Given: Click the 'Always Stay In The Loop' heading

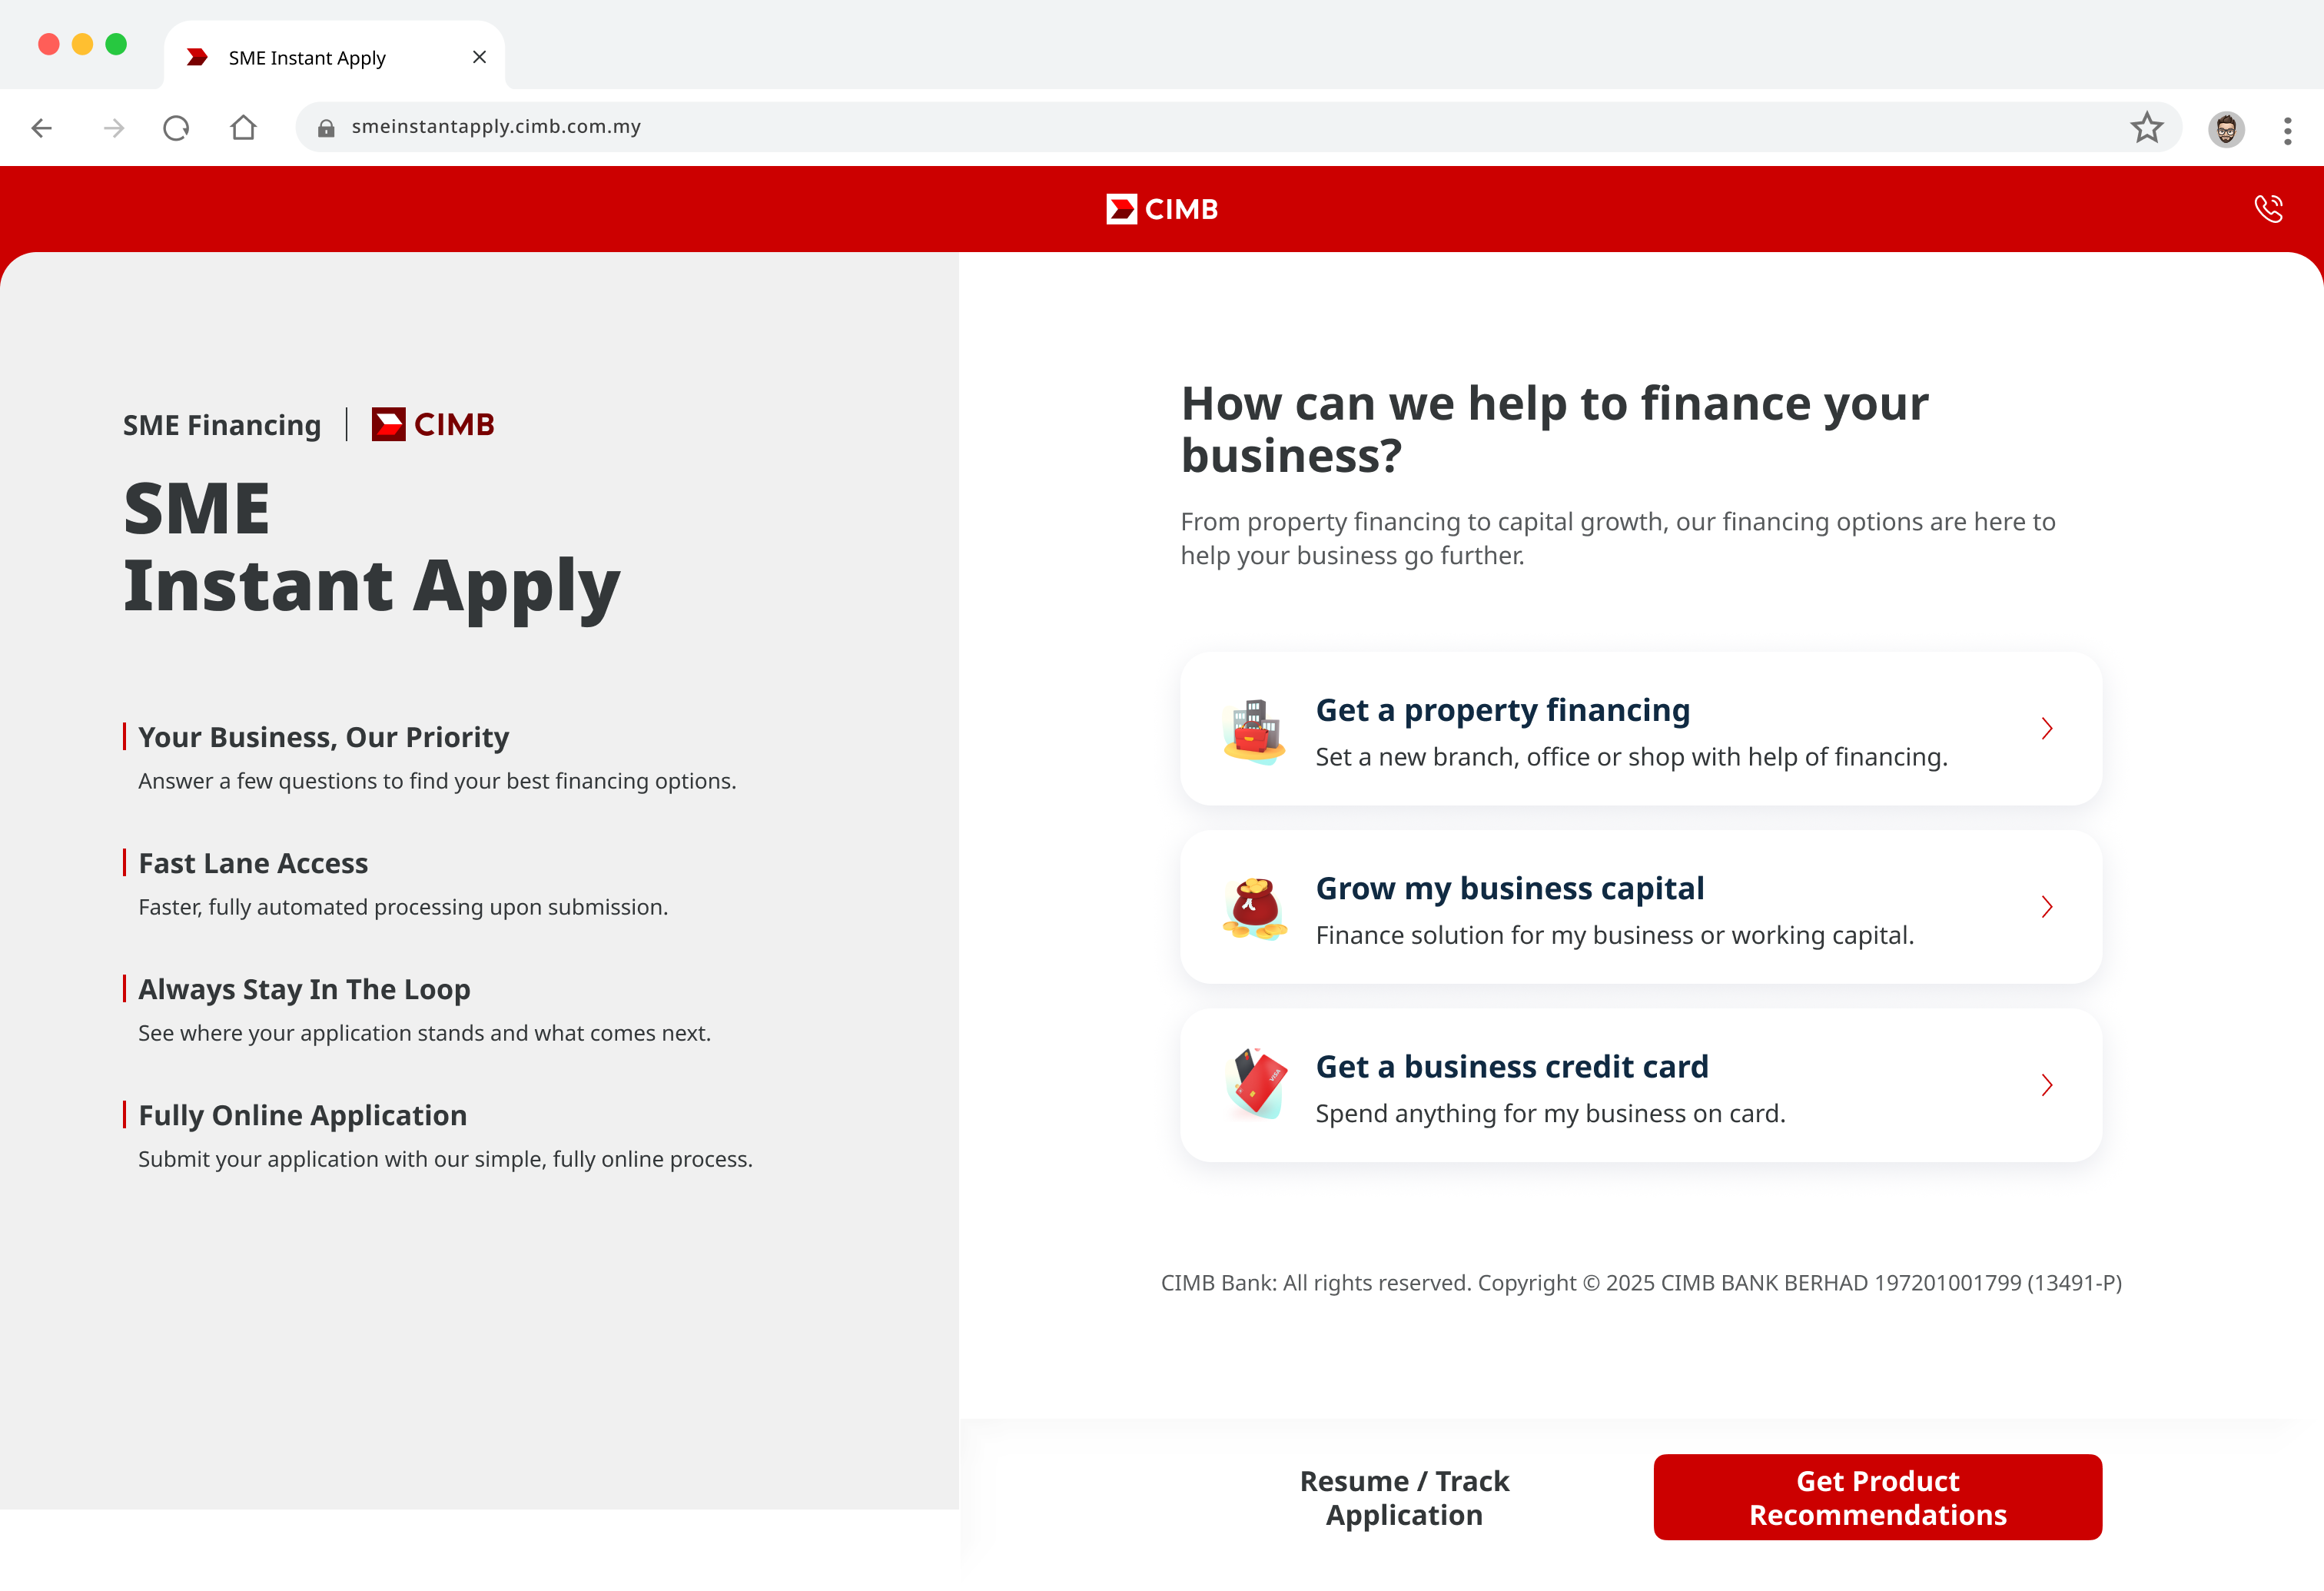Looking at the screenshot, I should click(304, 989).
